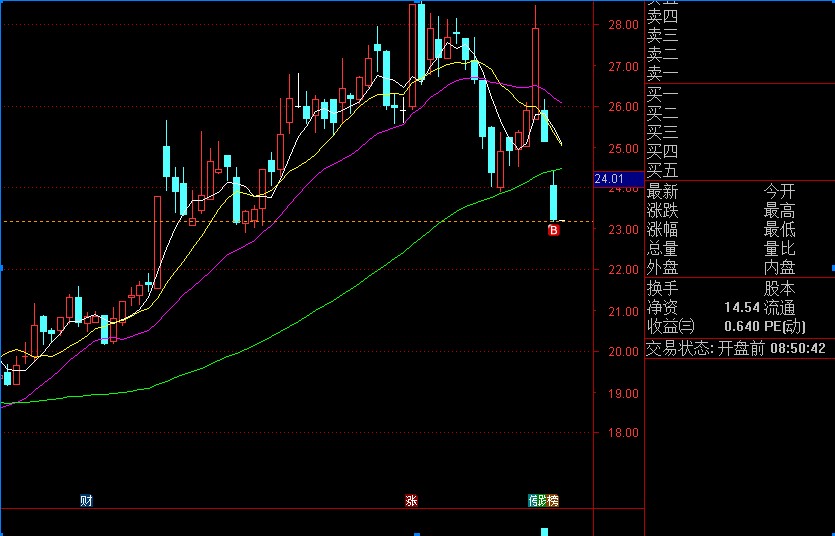
Task: Open the 财 financial report marker
Action: (x=86, y=500)
